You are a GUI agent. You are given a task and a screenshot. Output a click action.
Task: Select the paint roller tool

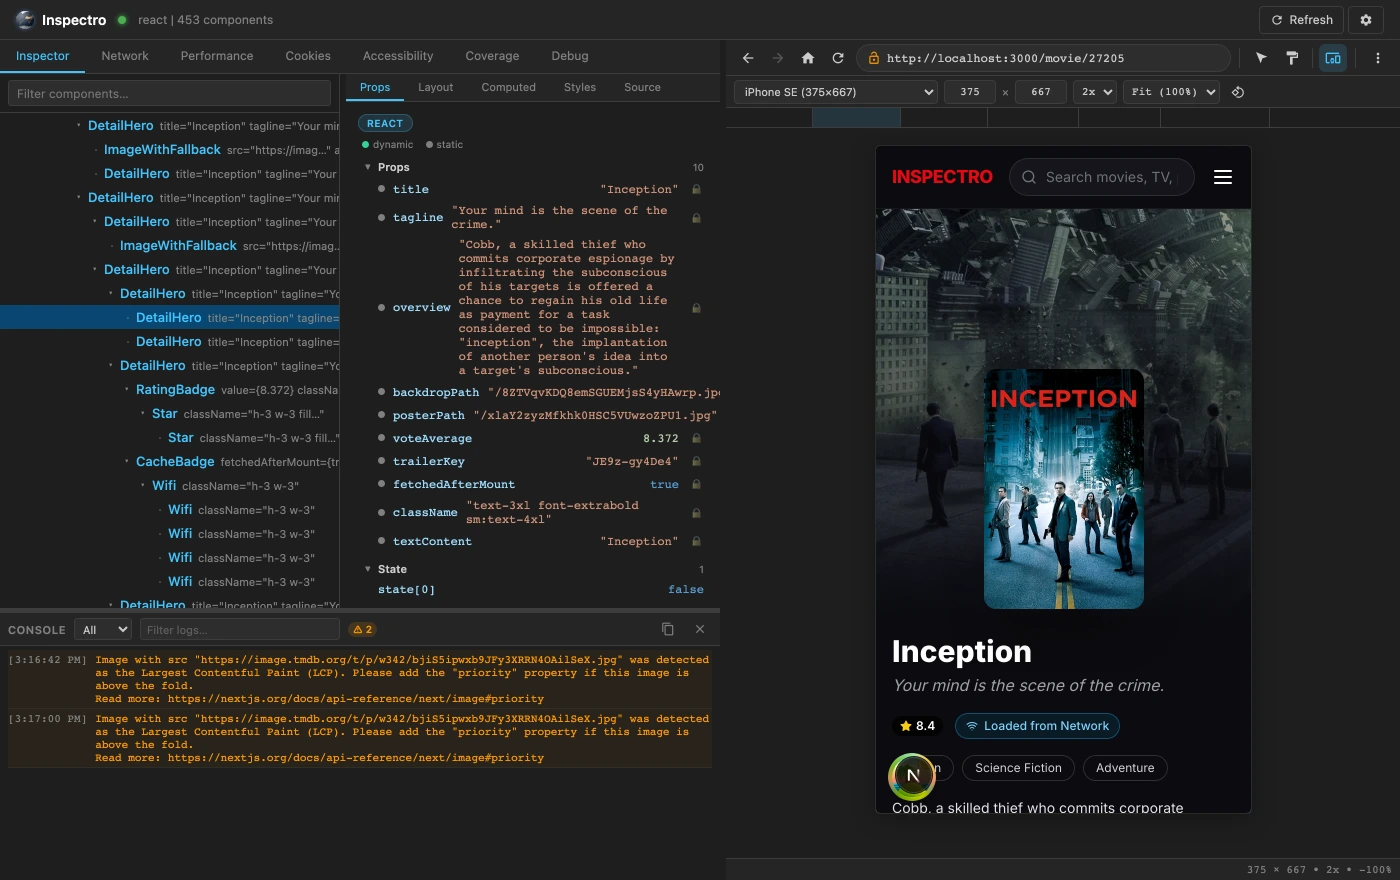pos(1292,58)
